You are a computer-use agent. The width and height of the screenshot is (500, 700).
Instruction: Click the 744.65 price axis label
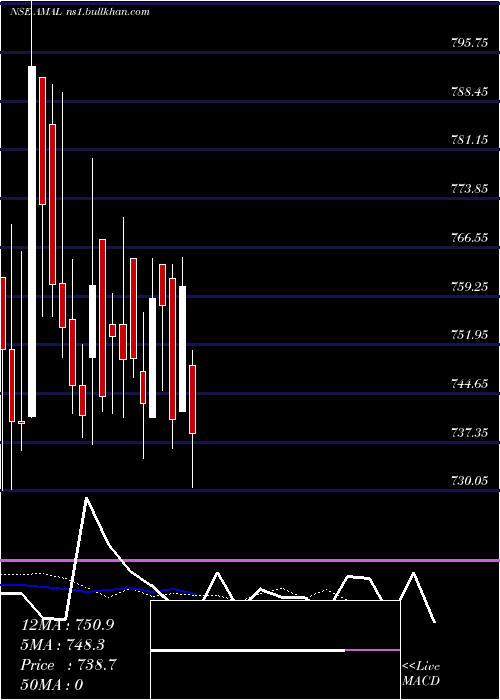pos(469,383)
